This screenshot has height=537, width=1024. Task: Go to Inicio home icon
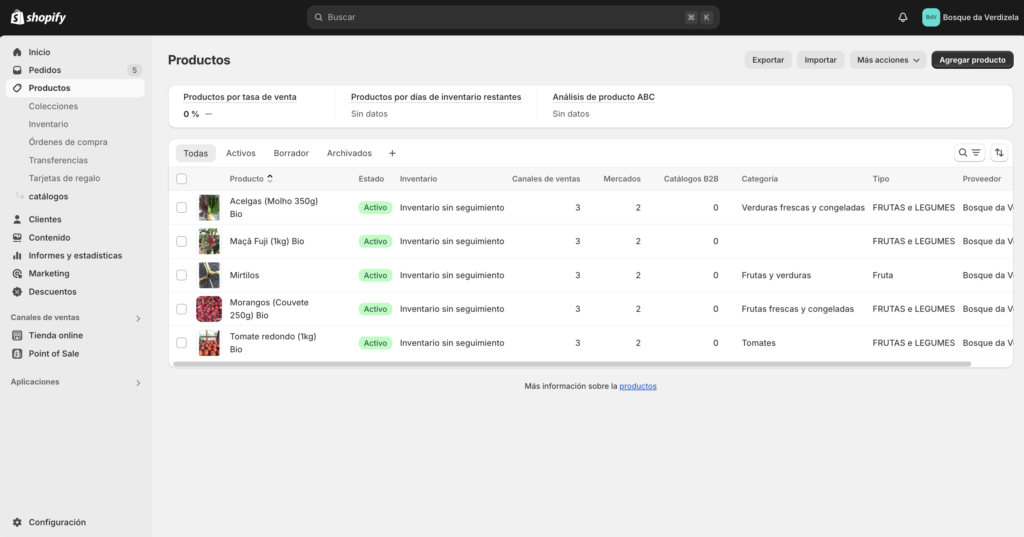[x=18, y=52]
